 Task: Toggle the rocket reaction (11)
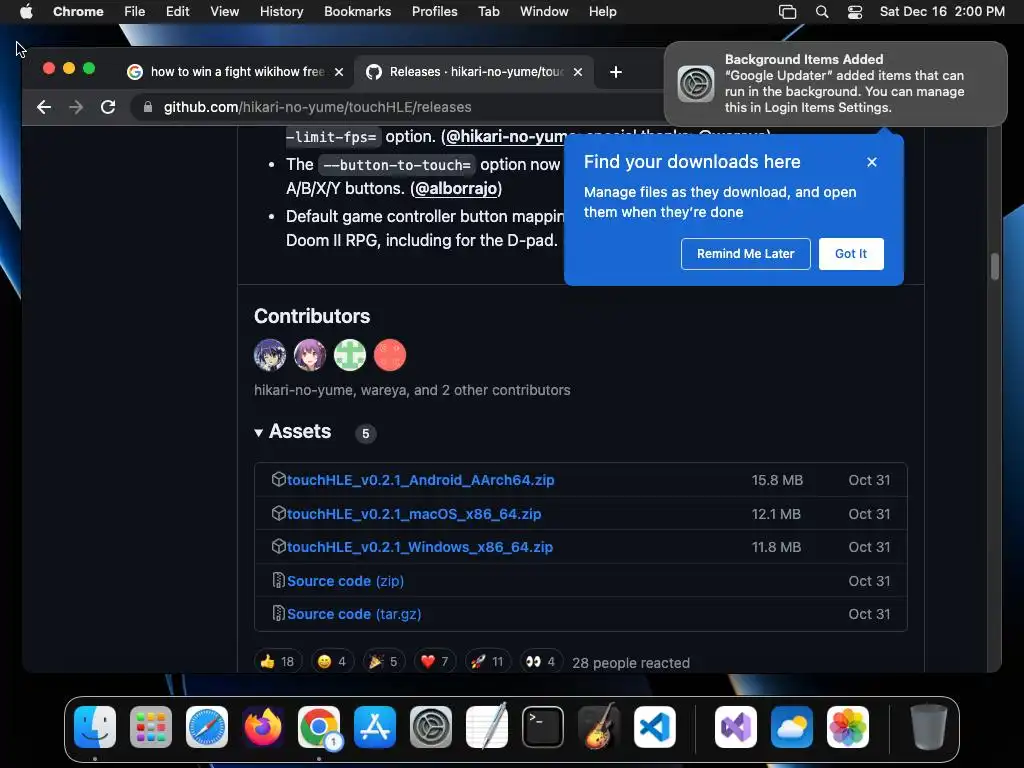487,662
